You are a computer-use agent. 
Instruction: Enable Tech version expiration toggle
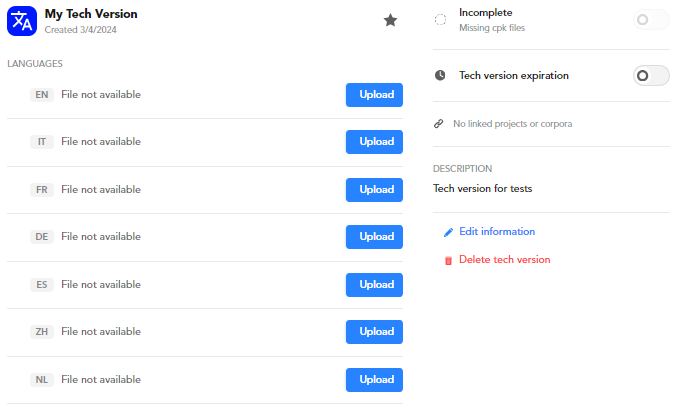click(651, 75)
